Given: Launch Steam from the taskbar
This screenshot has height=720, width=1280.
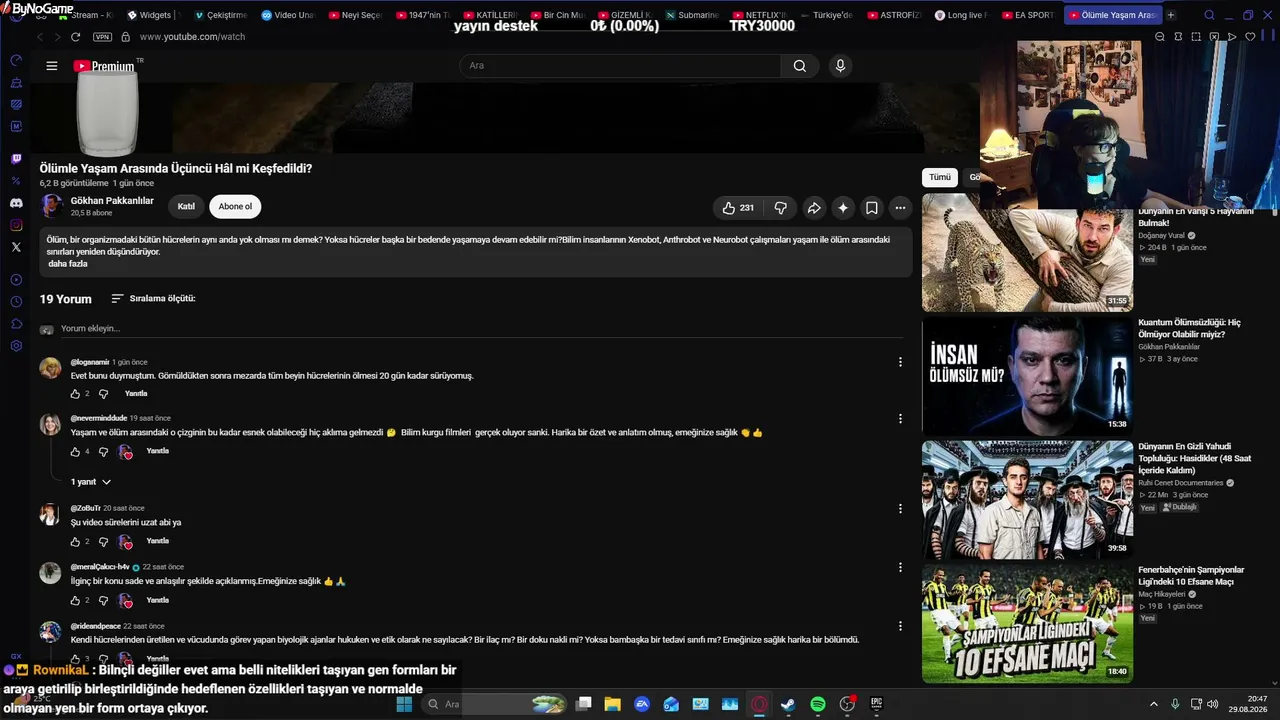Looking at the screenshot, I should 788,704.
